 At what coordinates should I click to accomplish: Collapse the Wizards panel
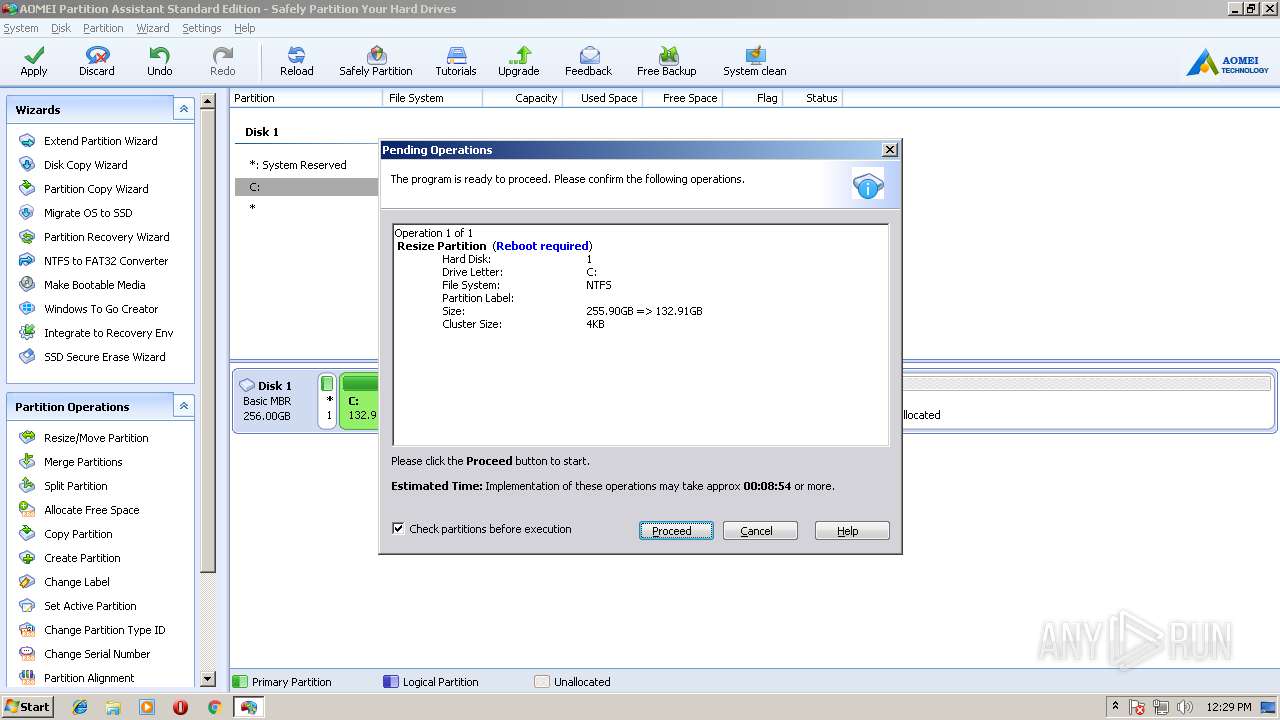tap(184, 109)
